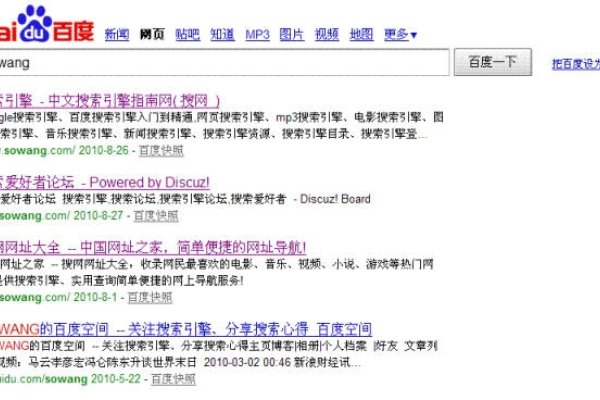Open result WANG的百度空间
This screenshot has height=400, width=600.
pyautogui.click(x=186, y=329)
